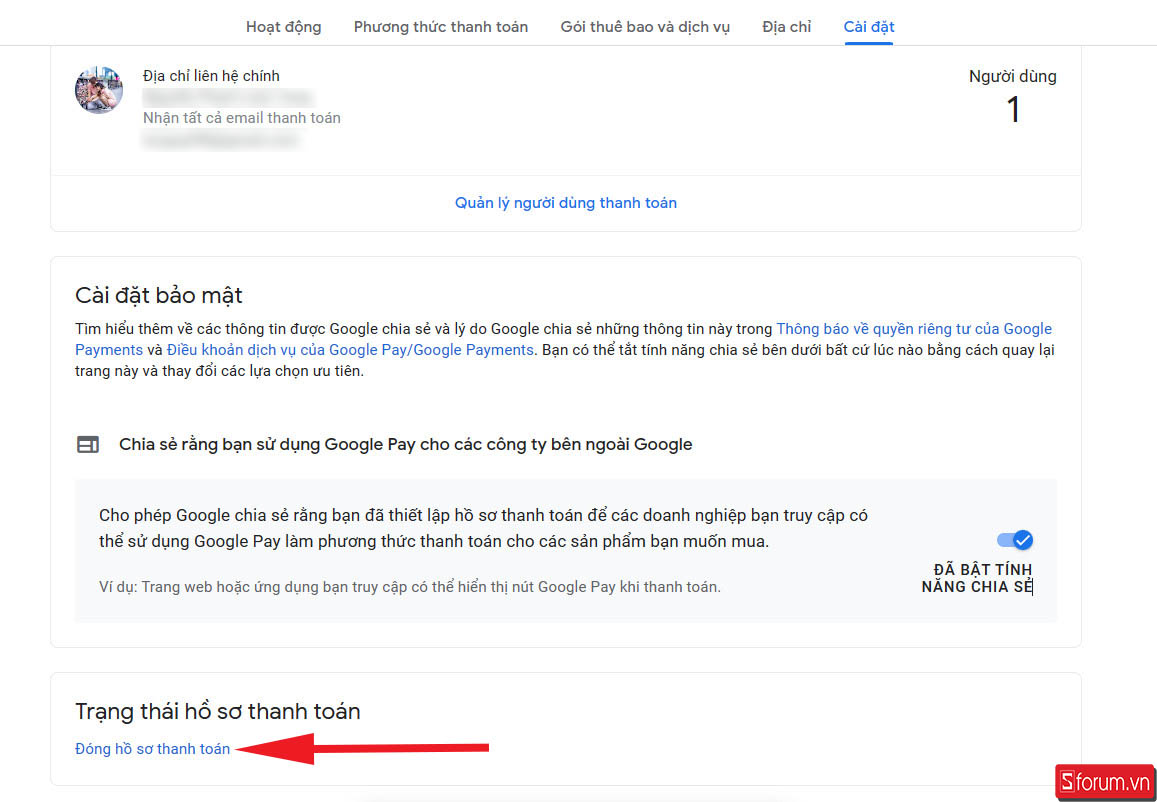Click Đóng hồ sơ thanh toán link
1157x802 pixels.
point(153,749)
